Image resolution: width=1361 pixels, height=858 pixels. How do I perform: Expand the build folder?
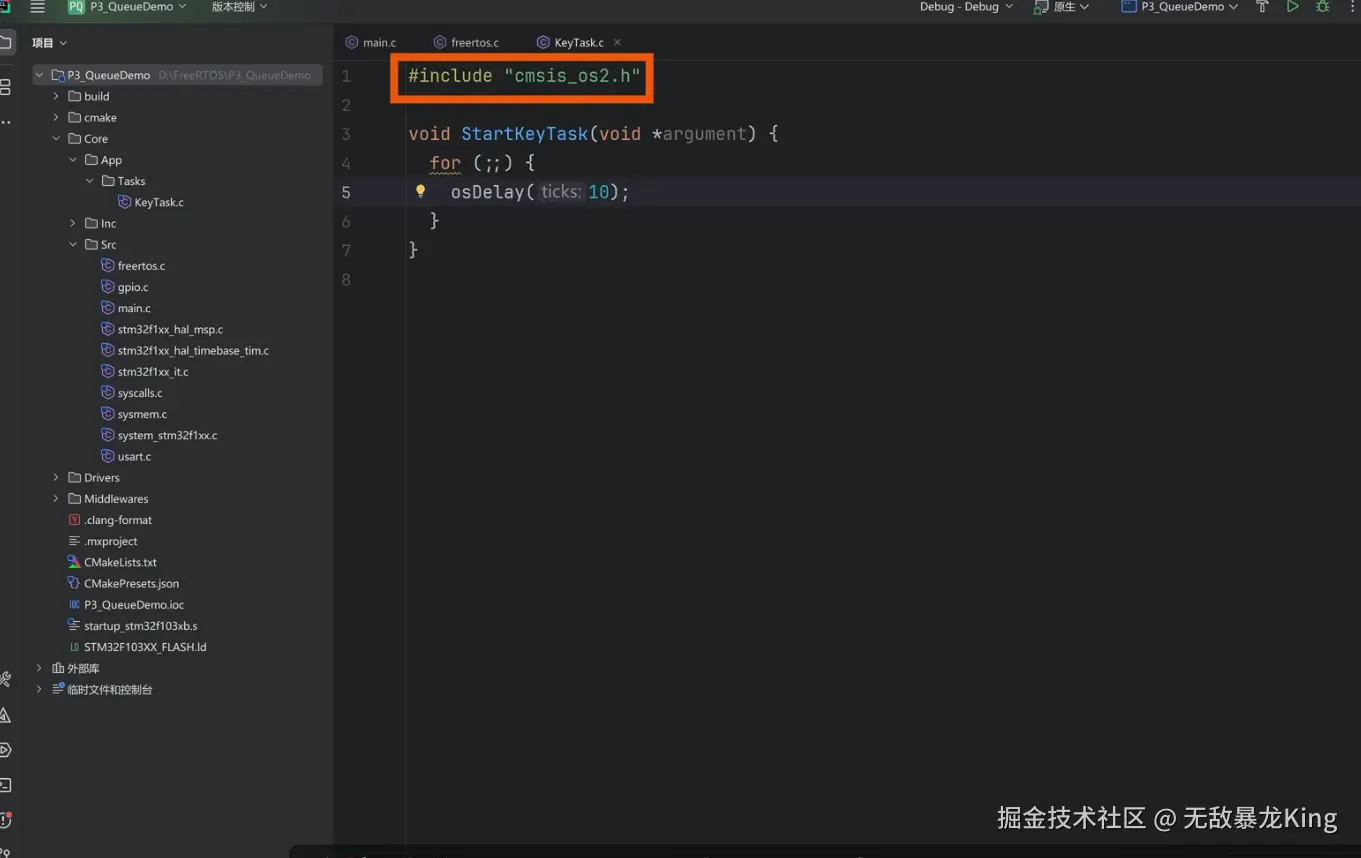point(56,96)
